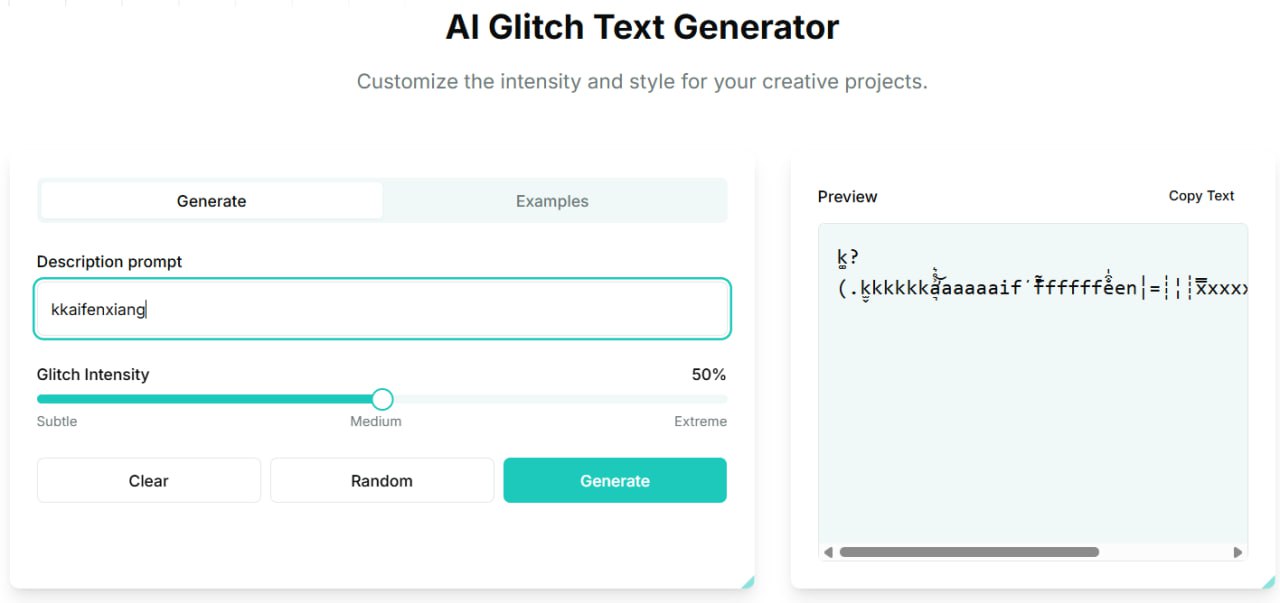Viewport: 1280px width, 603px height.
Task: Click the teal Generate button
Action: (x=615, y=481)
